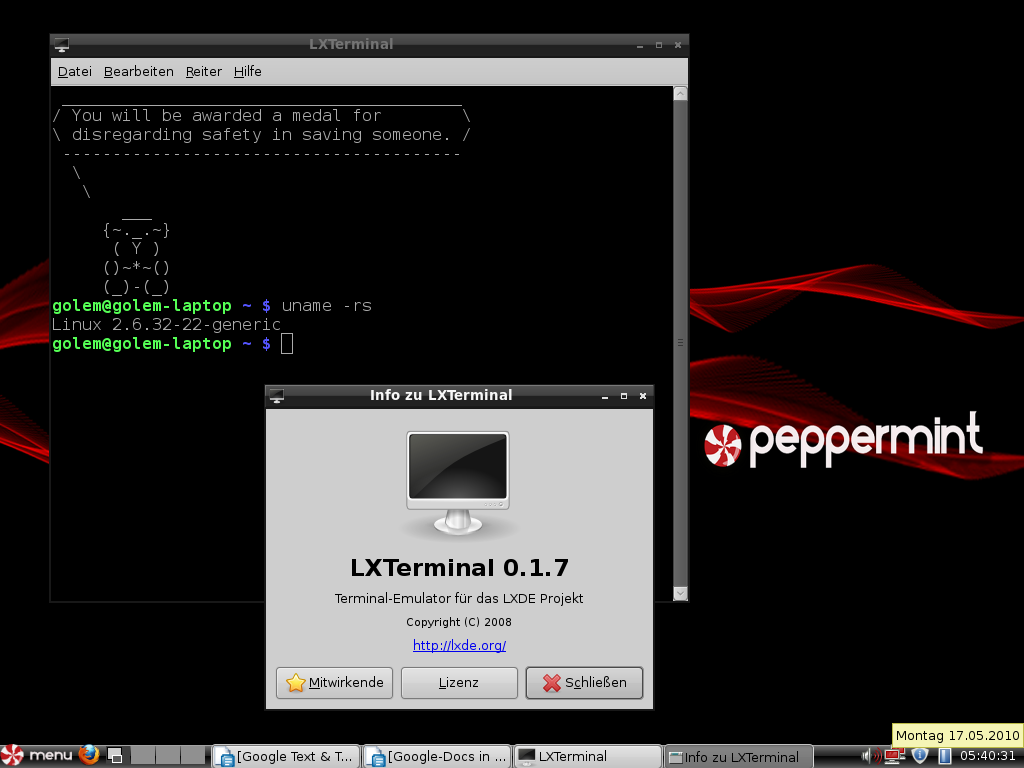
Task: Open the LXTerminal window menu icon
Action: click(x=62, y=45)
